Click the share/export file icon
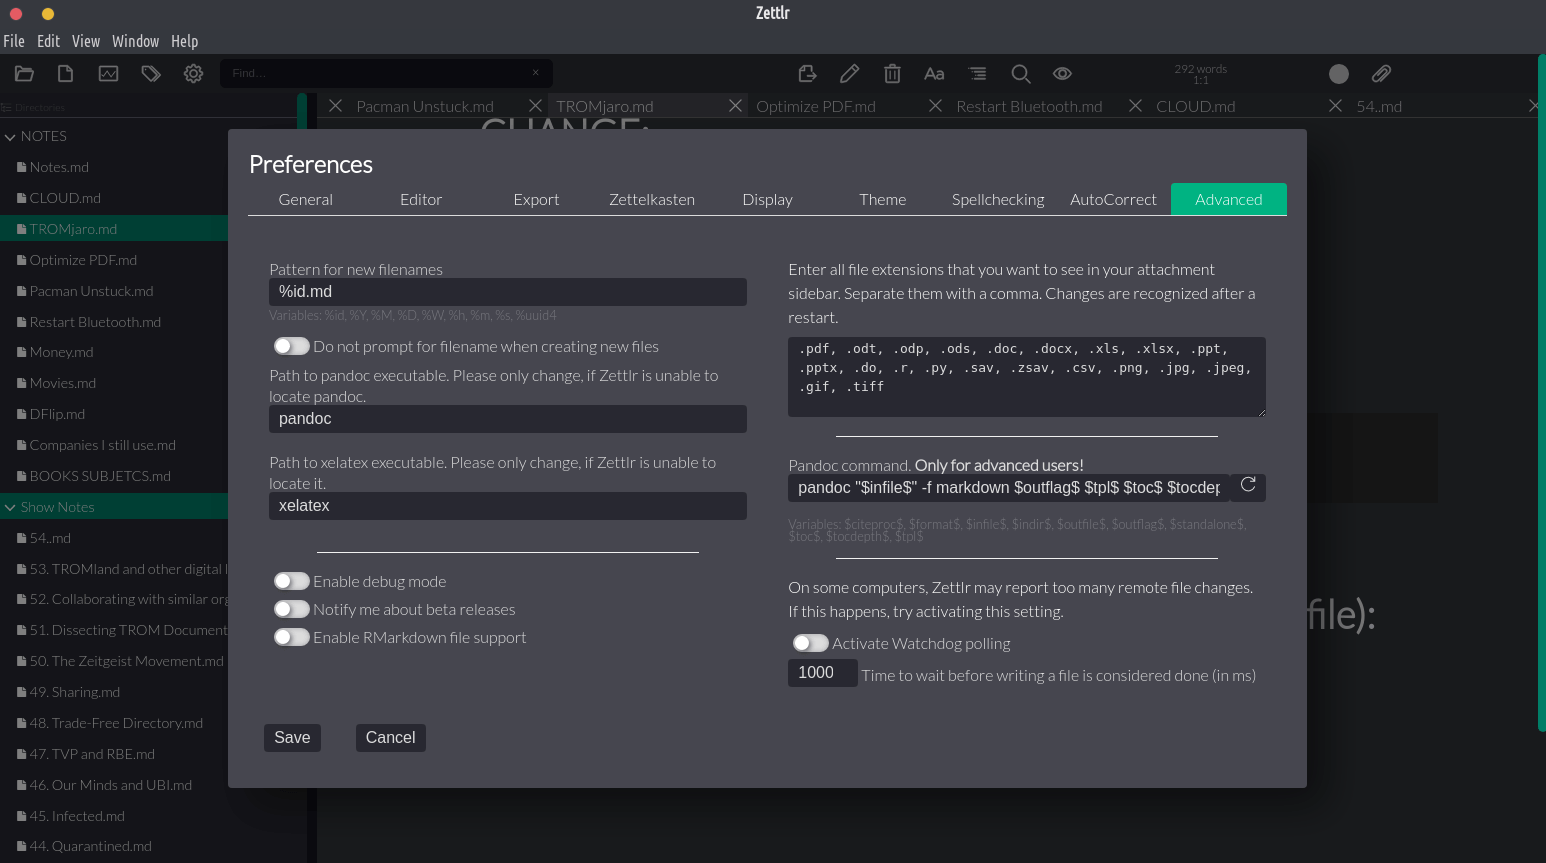The height and width of the screenshot is (863, 1546). point(808,74)
